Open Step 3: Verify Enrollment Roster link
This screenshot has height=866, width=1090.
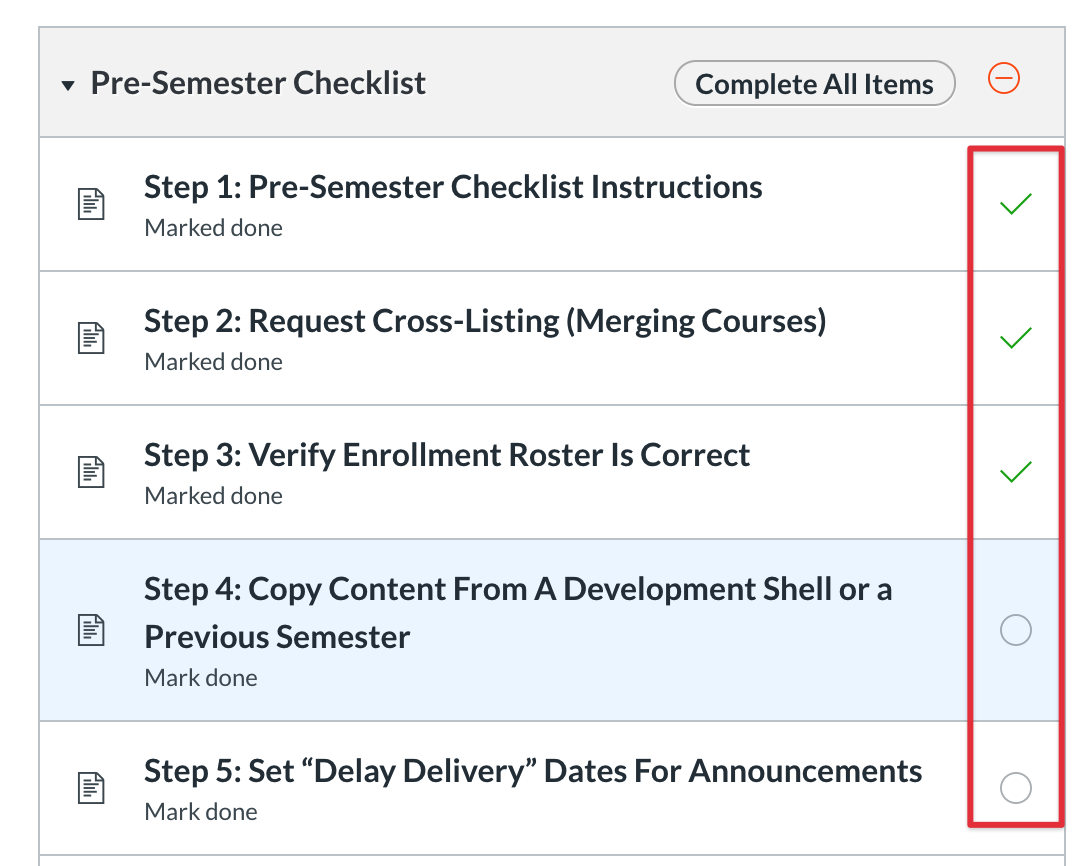pos(447,455)
